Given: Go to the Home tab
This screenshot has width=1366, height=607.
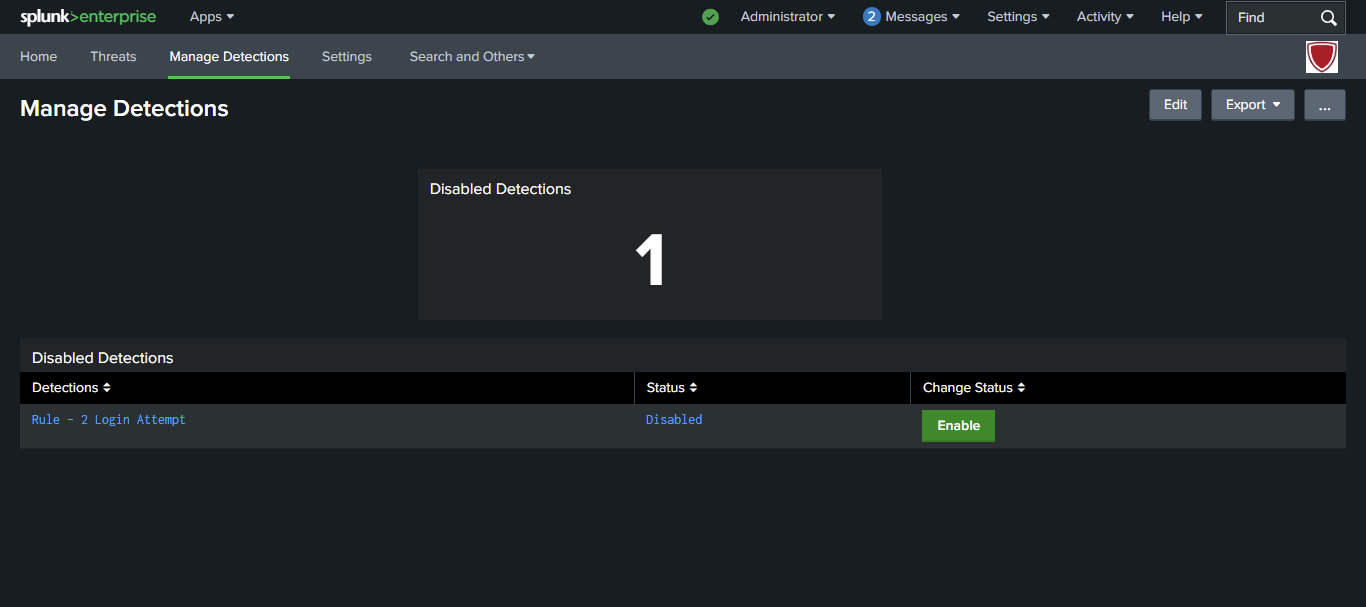Looking at the screenshot, I should tap(38, 57).
